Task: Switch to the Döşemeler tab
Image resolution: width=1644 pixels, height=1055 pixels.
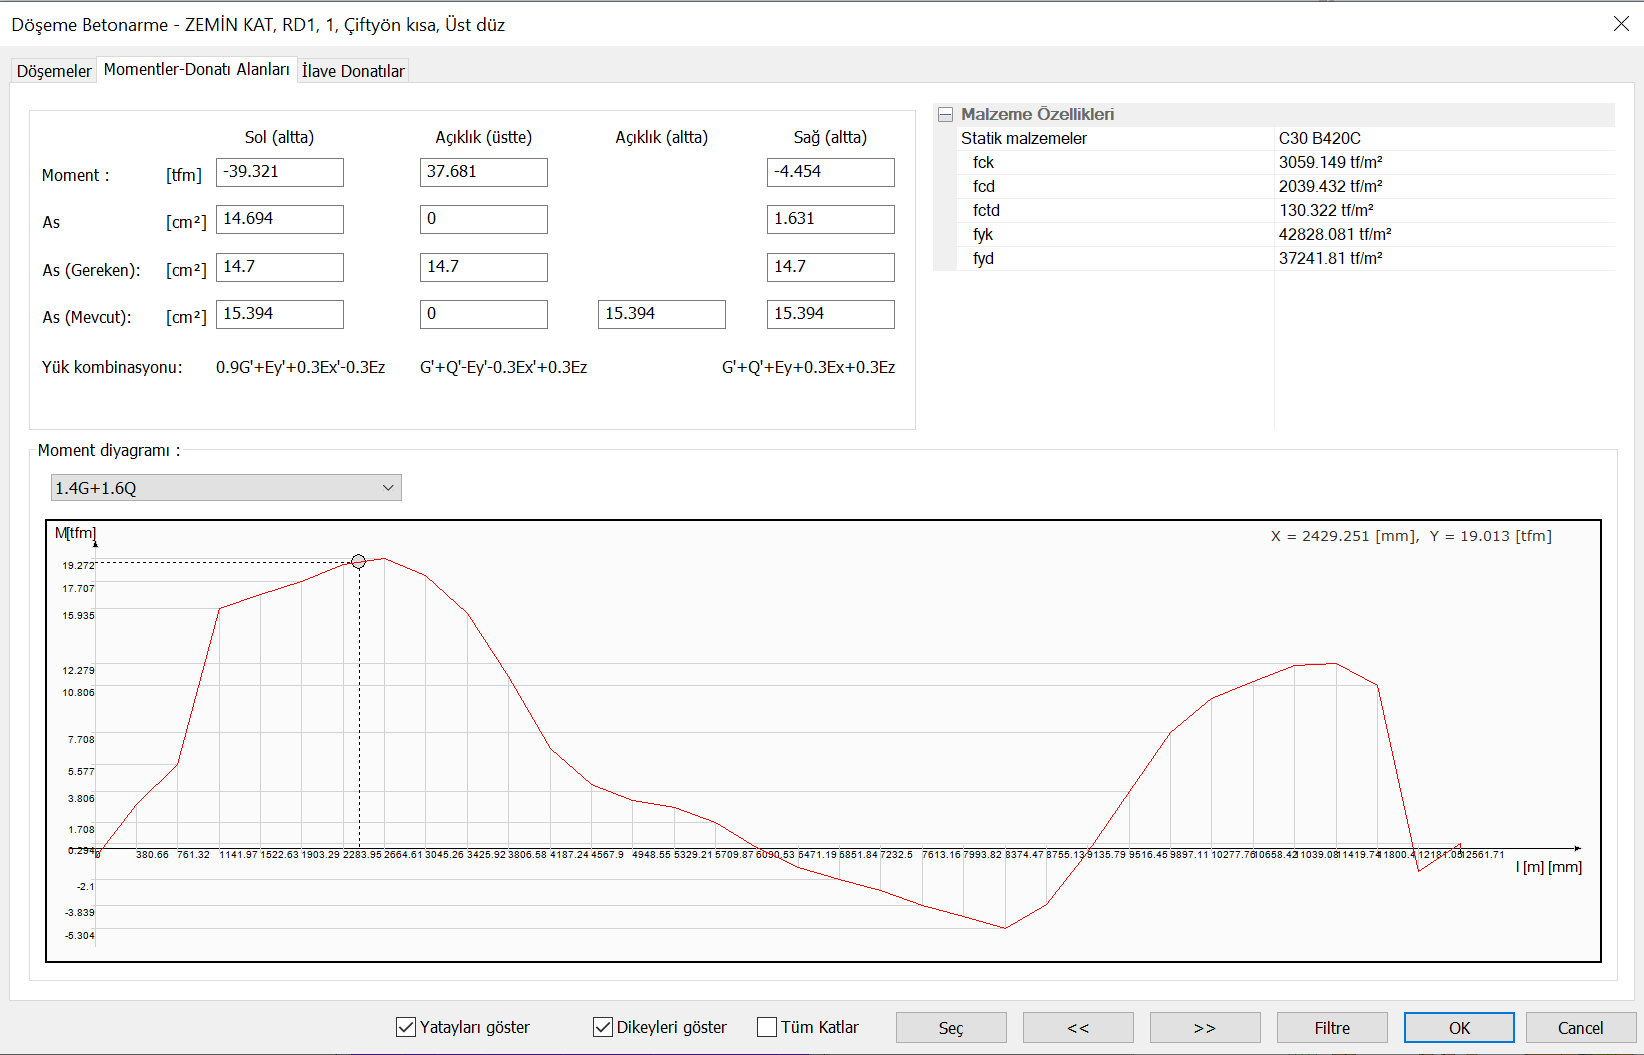Action: (x=54, y=71)
